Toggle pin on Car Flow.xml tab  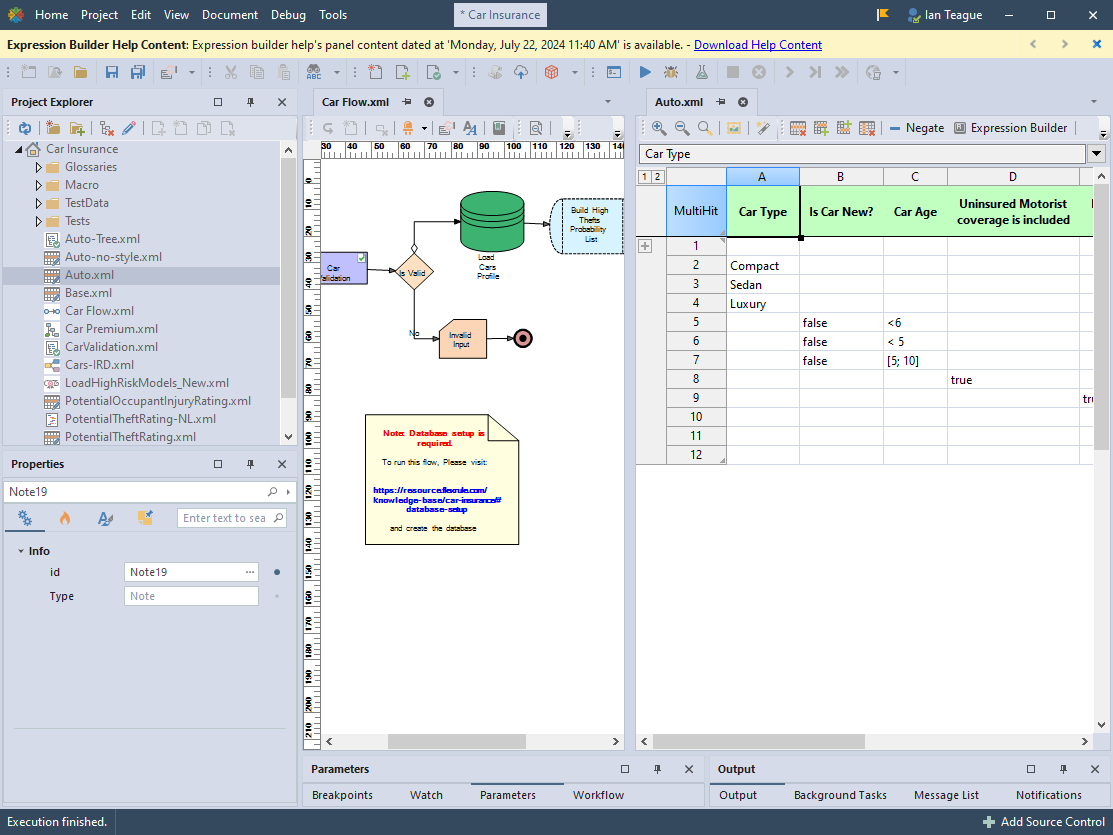click(407, 102)
